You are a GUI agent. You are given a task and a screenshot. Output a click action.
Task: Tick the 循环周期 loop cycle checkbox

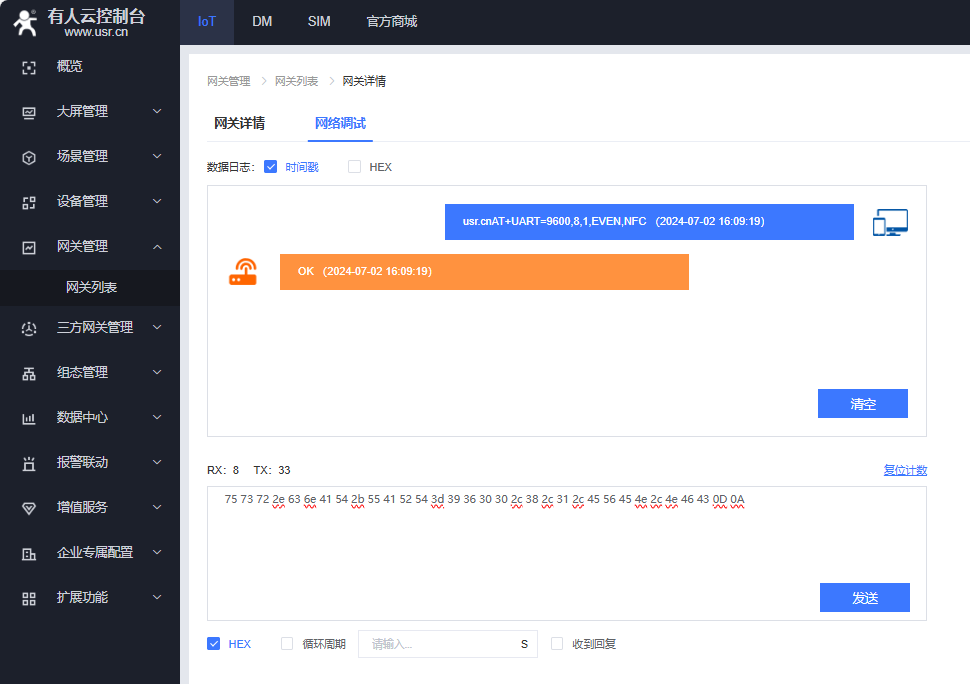287,644
